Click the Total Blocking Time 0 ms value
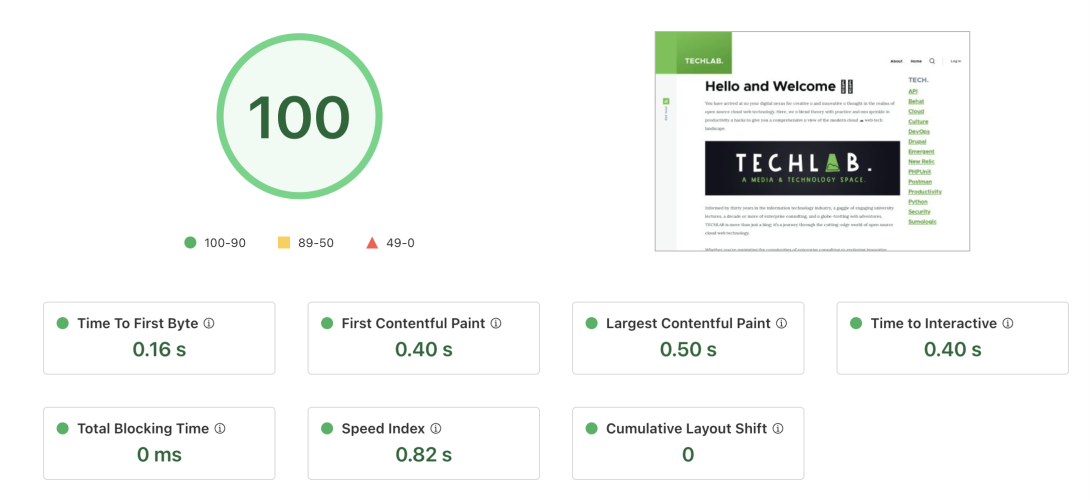Viewport: 1090px width, 500px height. coord(159,455)
